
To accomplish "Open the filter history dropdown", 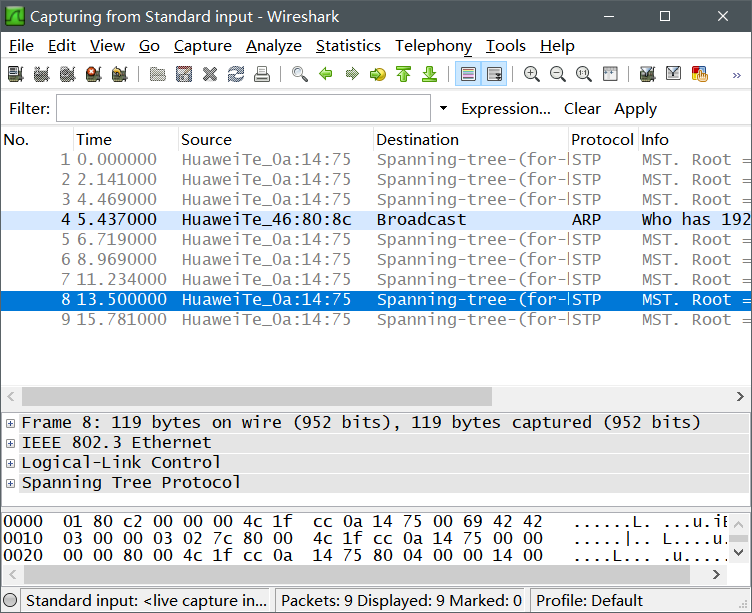I will pos(444,108).
